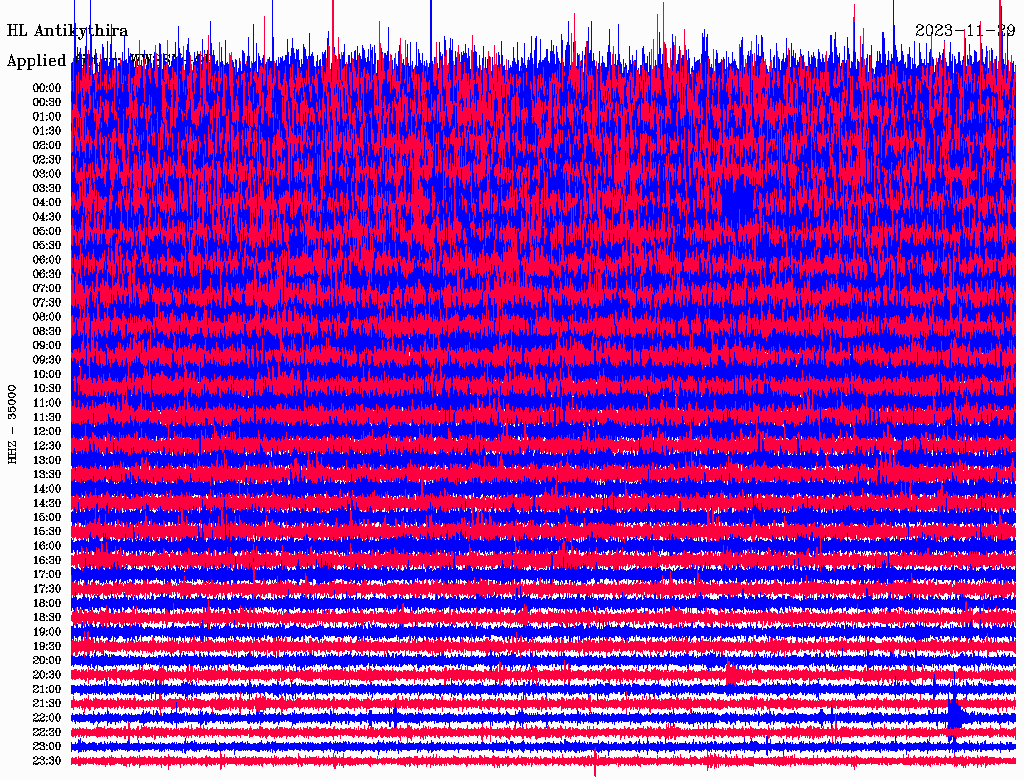
Task: Select the 06:00 time label
Action: (x=47, y=260)
